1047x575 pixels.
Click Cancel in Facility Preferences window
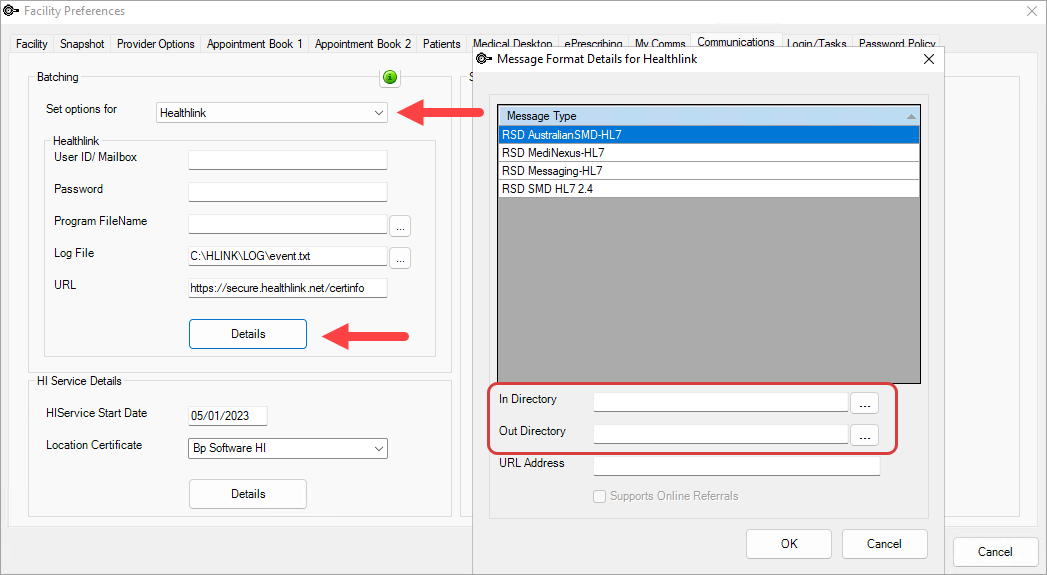coord(995,552)
